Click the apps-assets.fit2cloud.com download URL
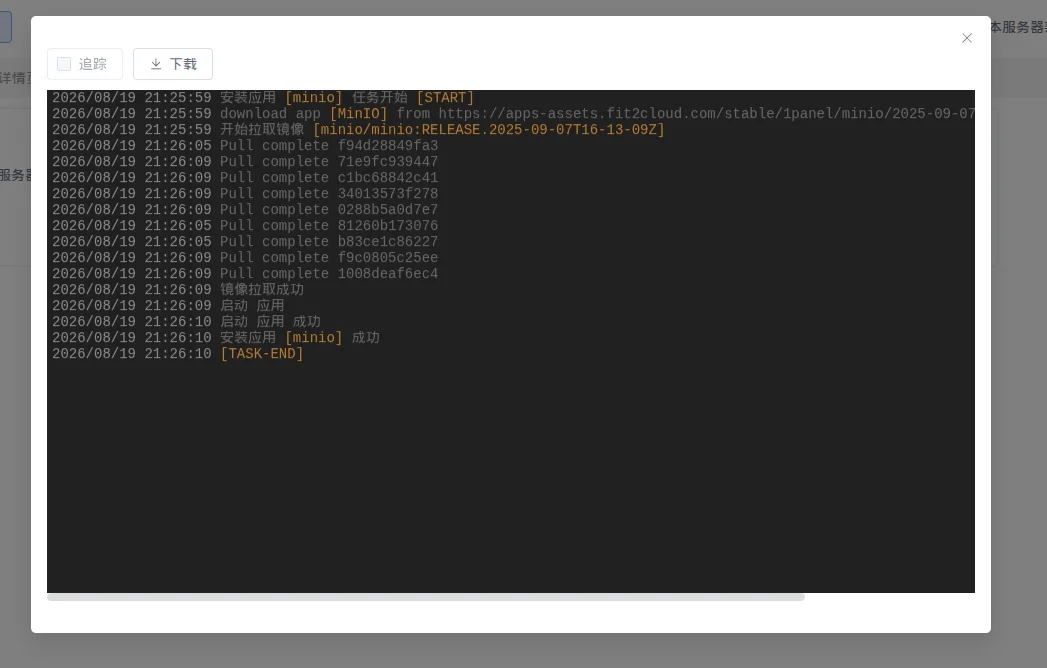 coord(706,114)
